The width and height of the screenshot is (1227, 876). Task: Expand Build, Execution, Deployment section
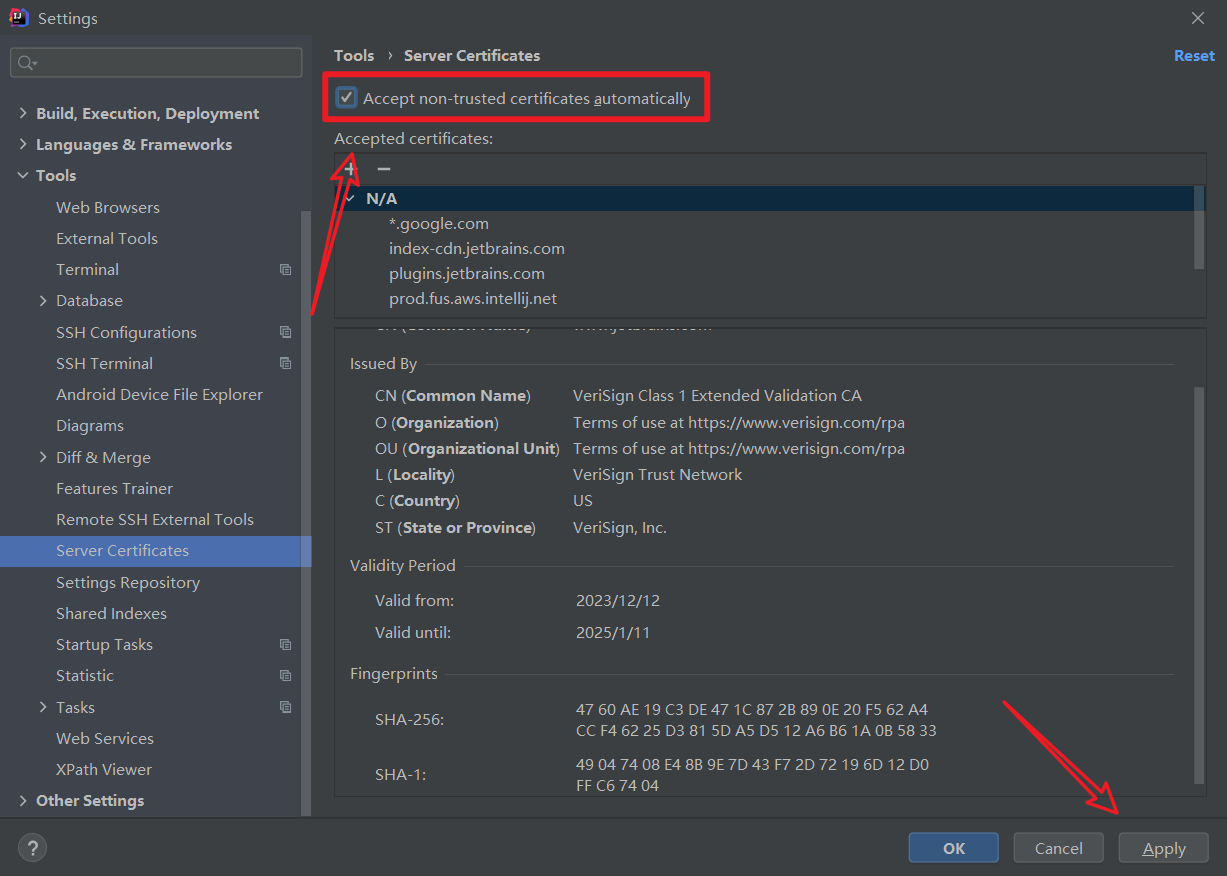pos(23,113)
